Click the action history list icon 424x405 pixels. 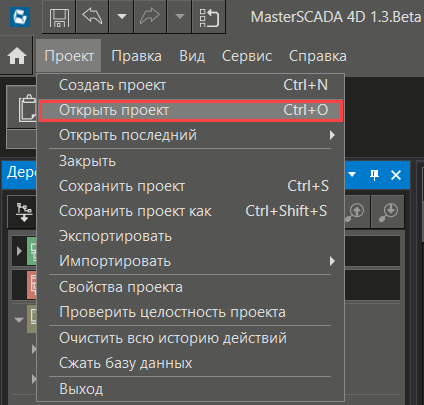tap(209, 17)
